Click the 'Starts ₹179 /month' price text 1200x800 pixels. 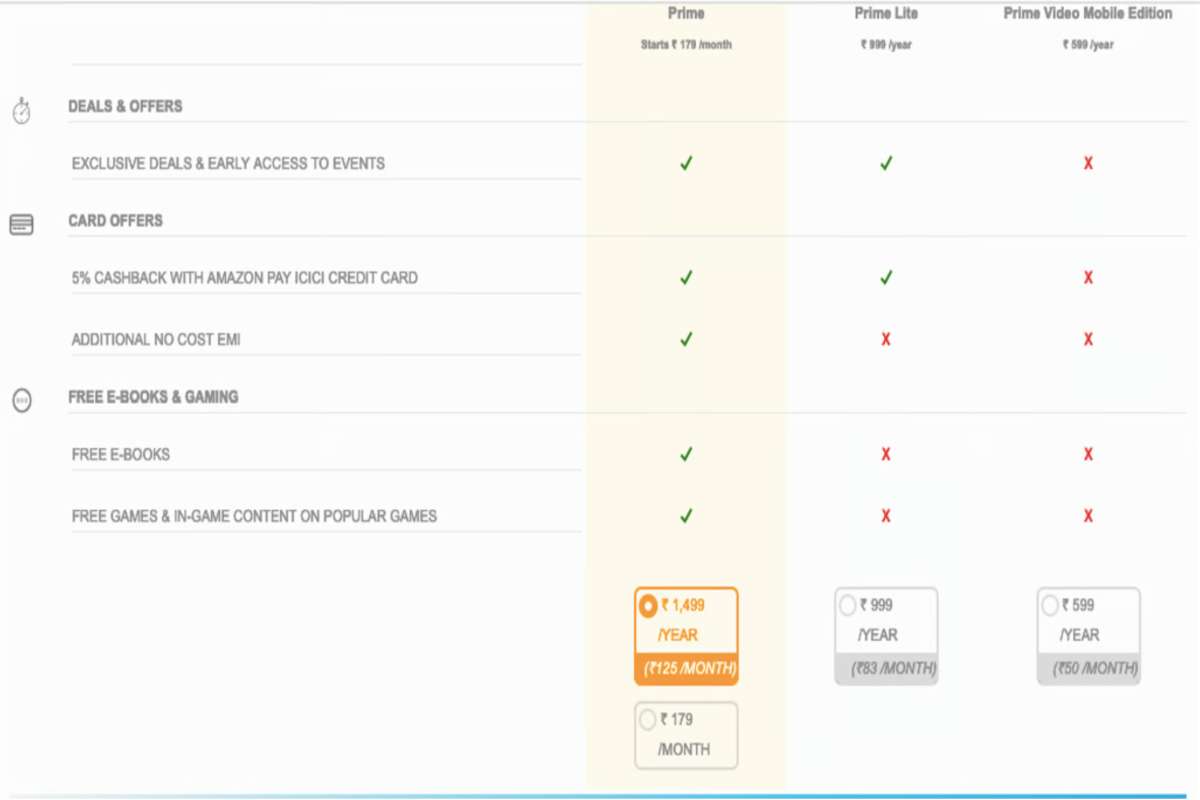pos(686,45)
